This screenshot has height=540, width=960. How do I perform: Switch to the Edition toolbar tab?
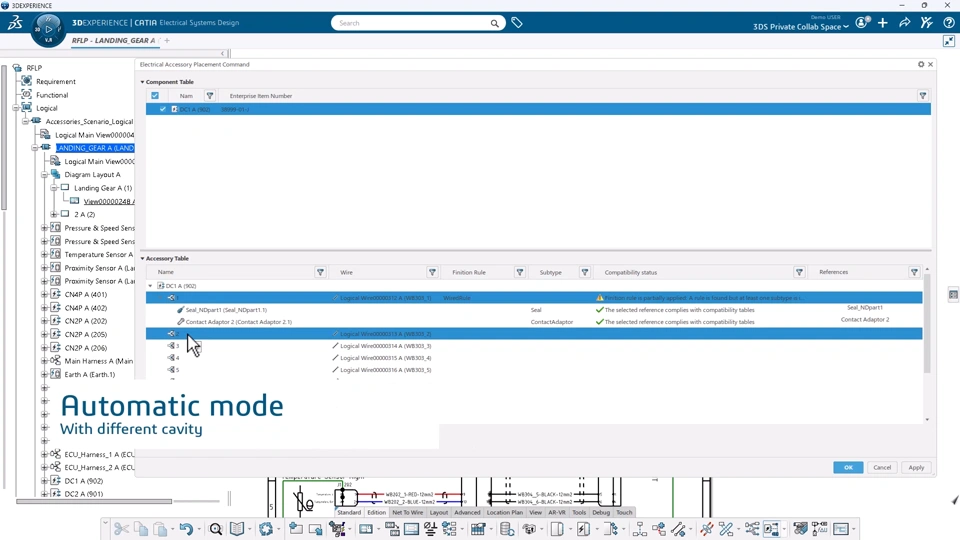[377, 512]
